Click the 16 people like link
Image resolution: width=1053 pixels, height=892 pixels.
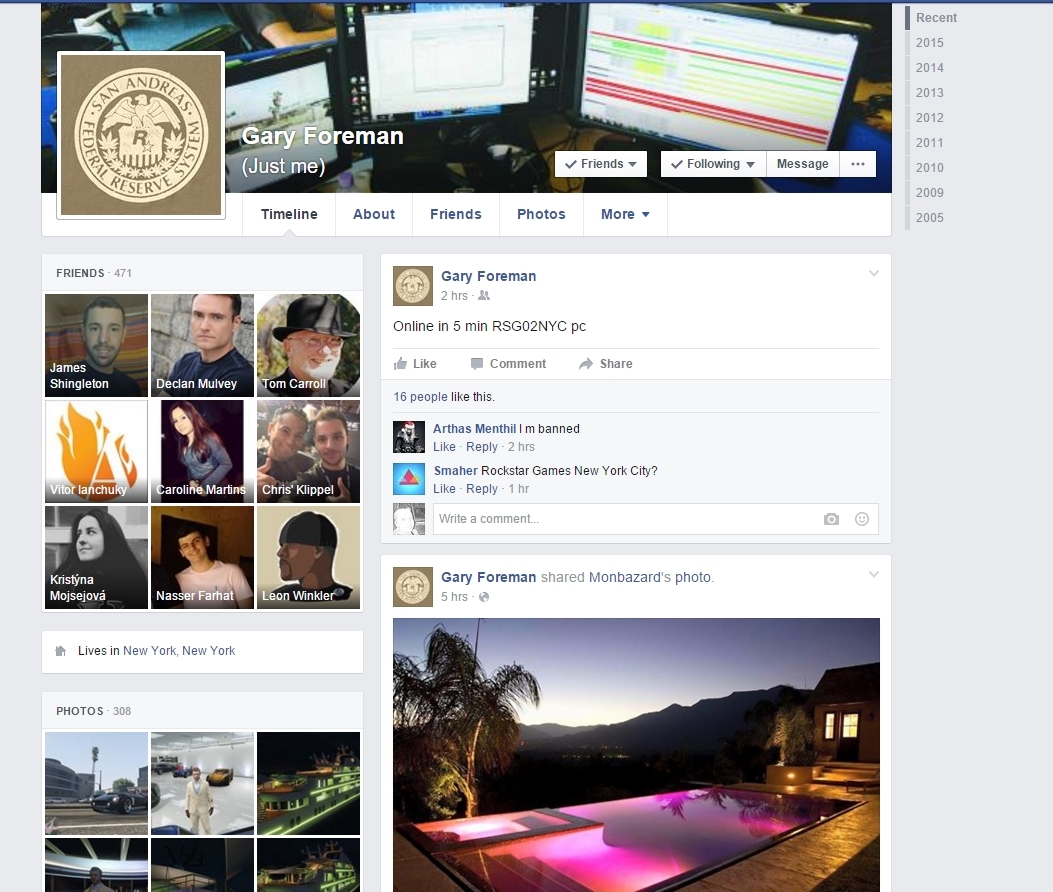[x=420, y=397]
